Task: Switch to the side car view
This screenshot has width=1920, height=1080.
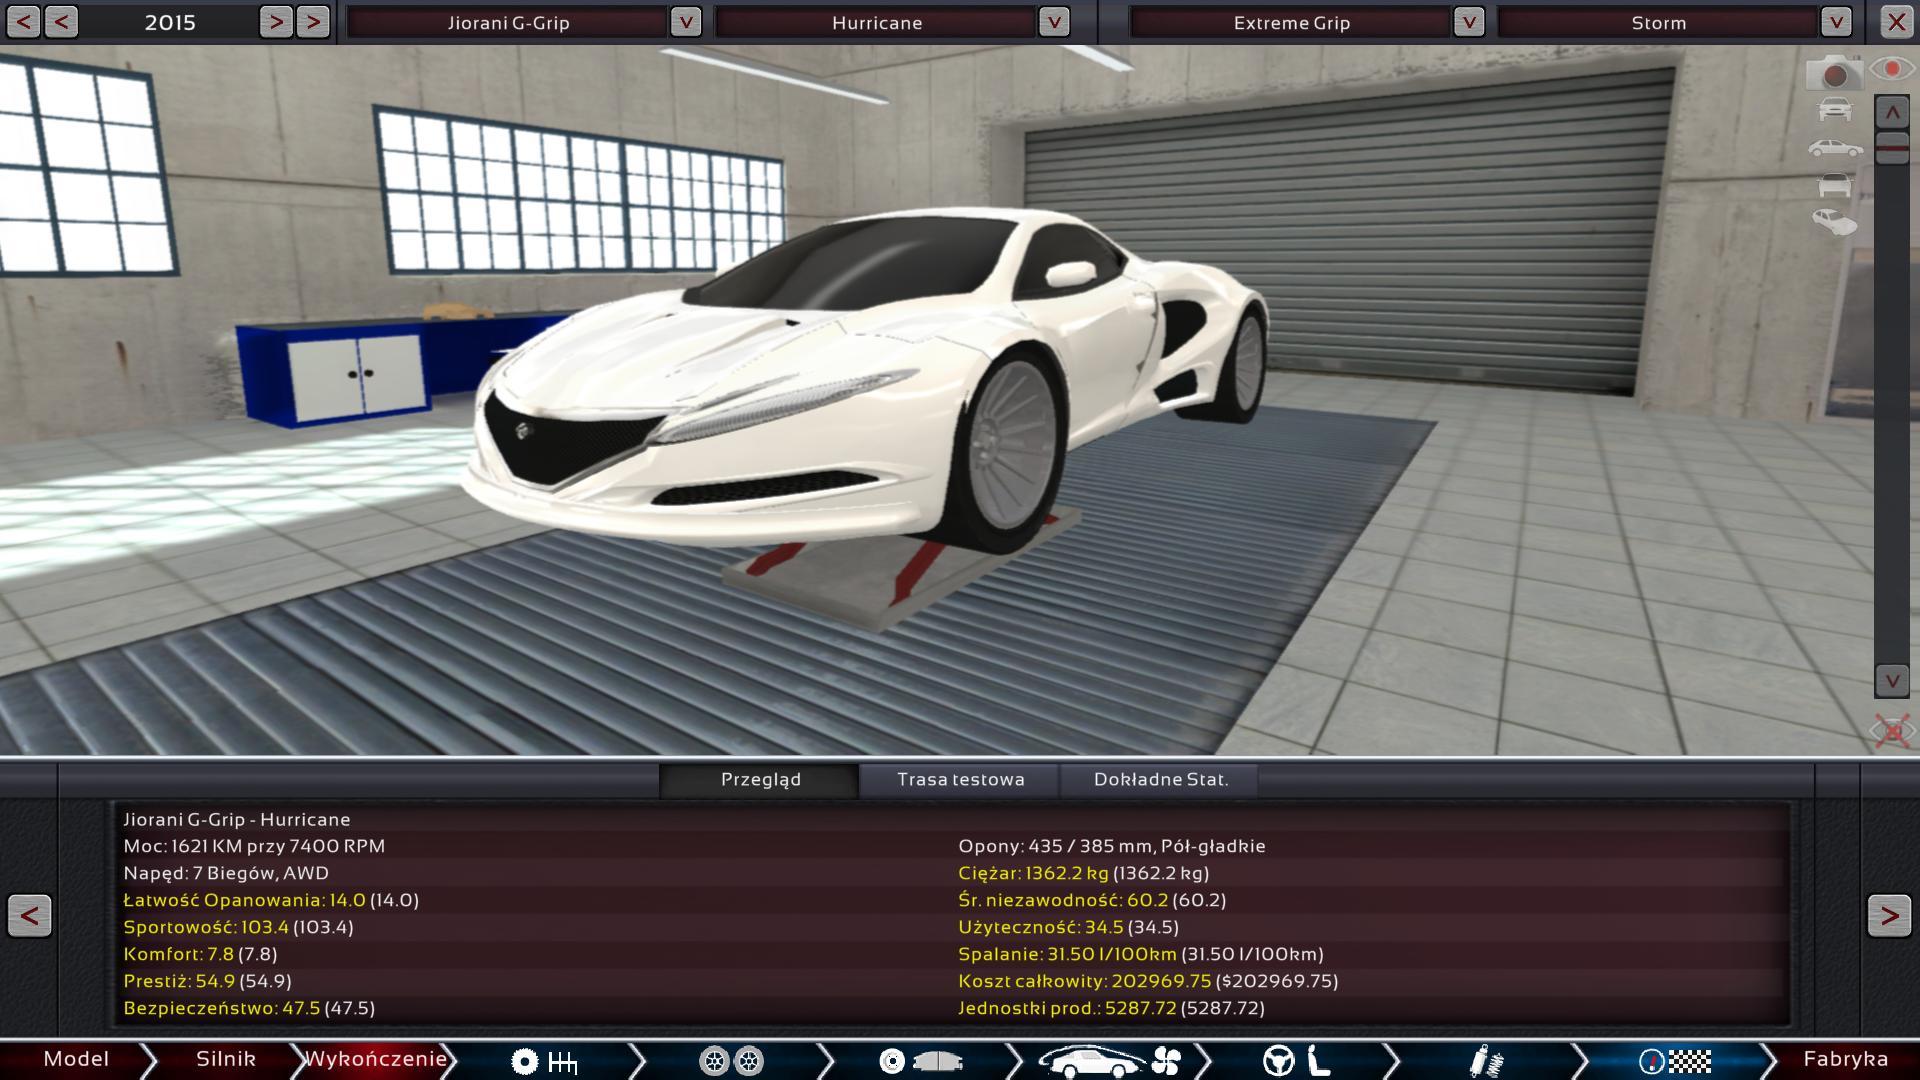Action: (1835, 148)
